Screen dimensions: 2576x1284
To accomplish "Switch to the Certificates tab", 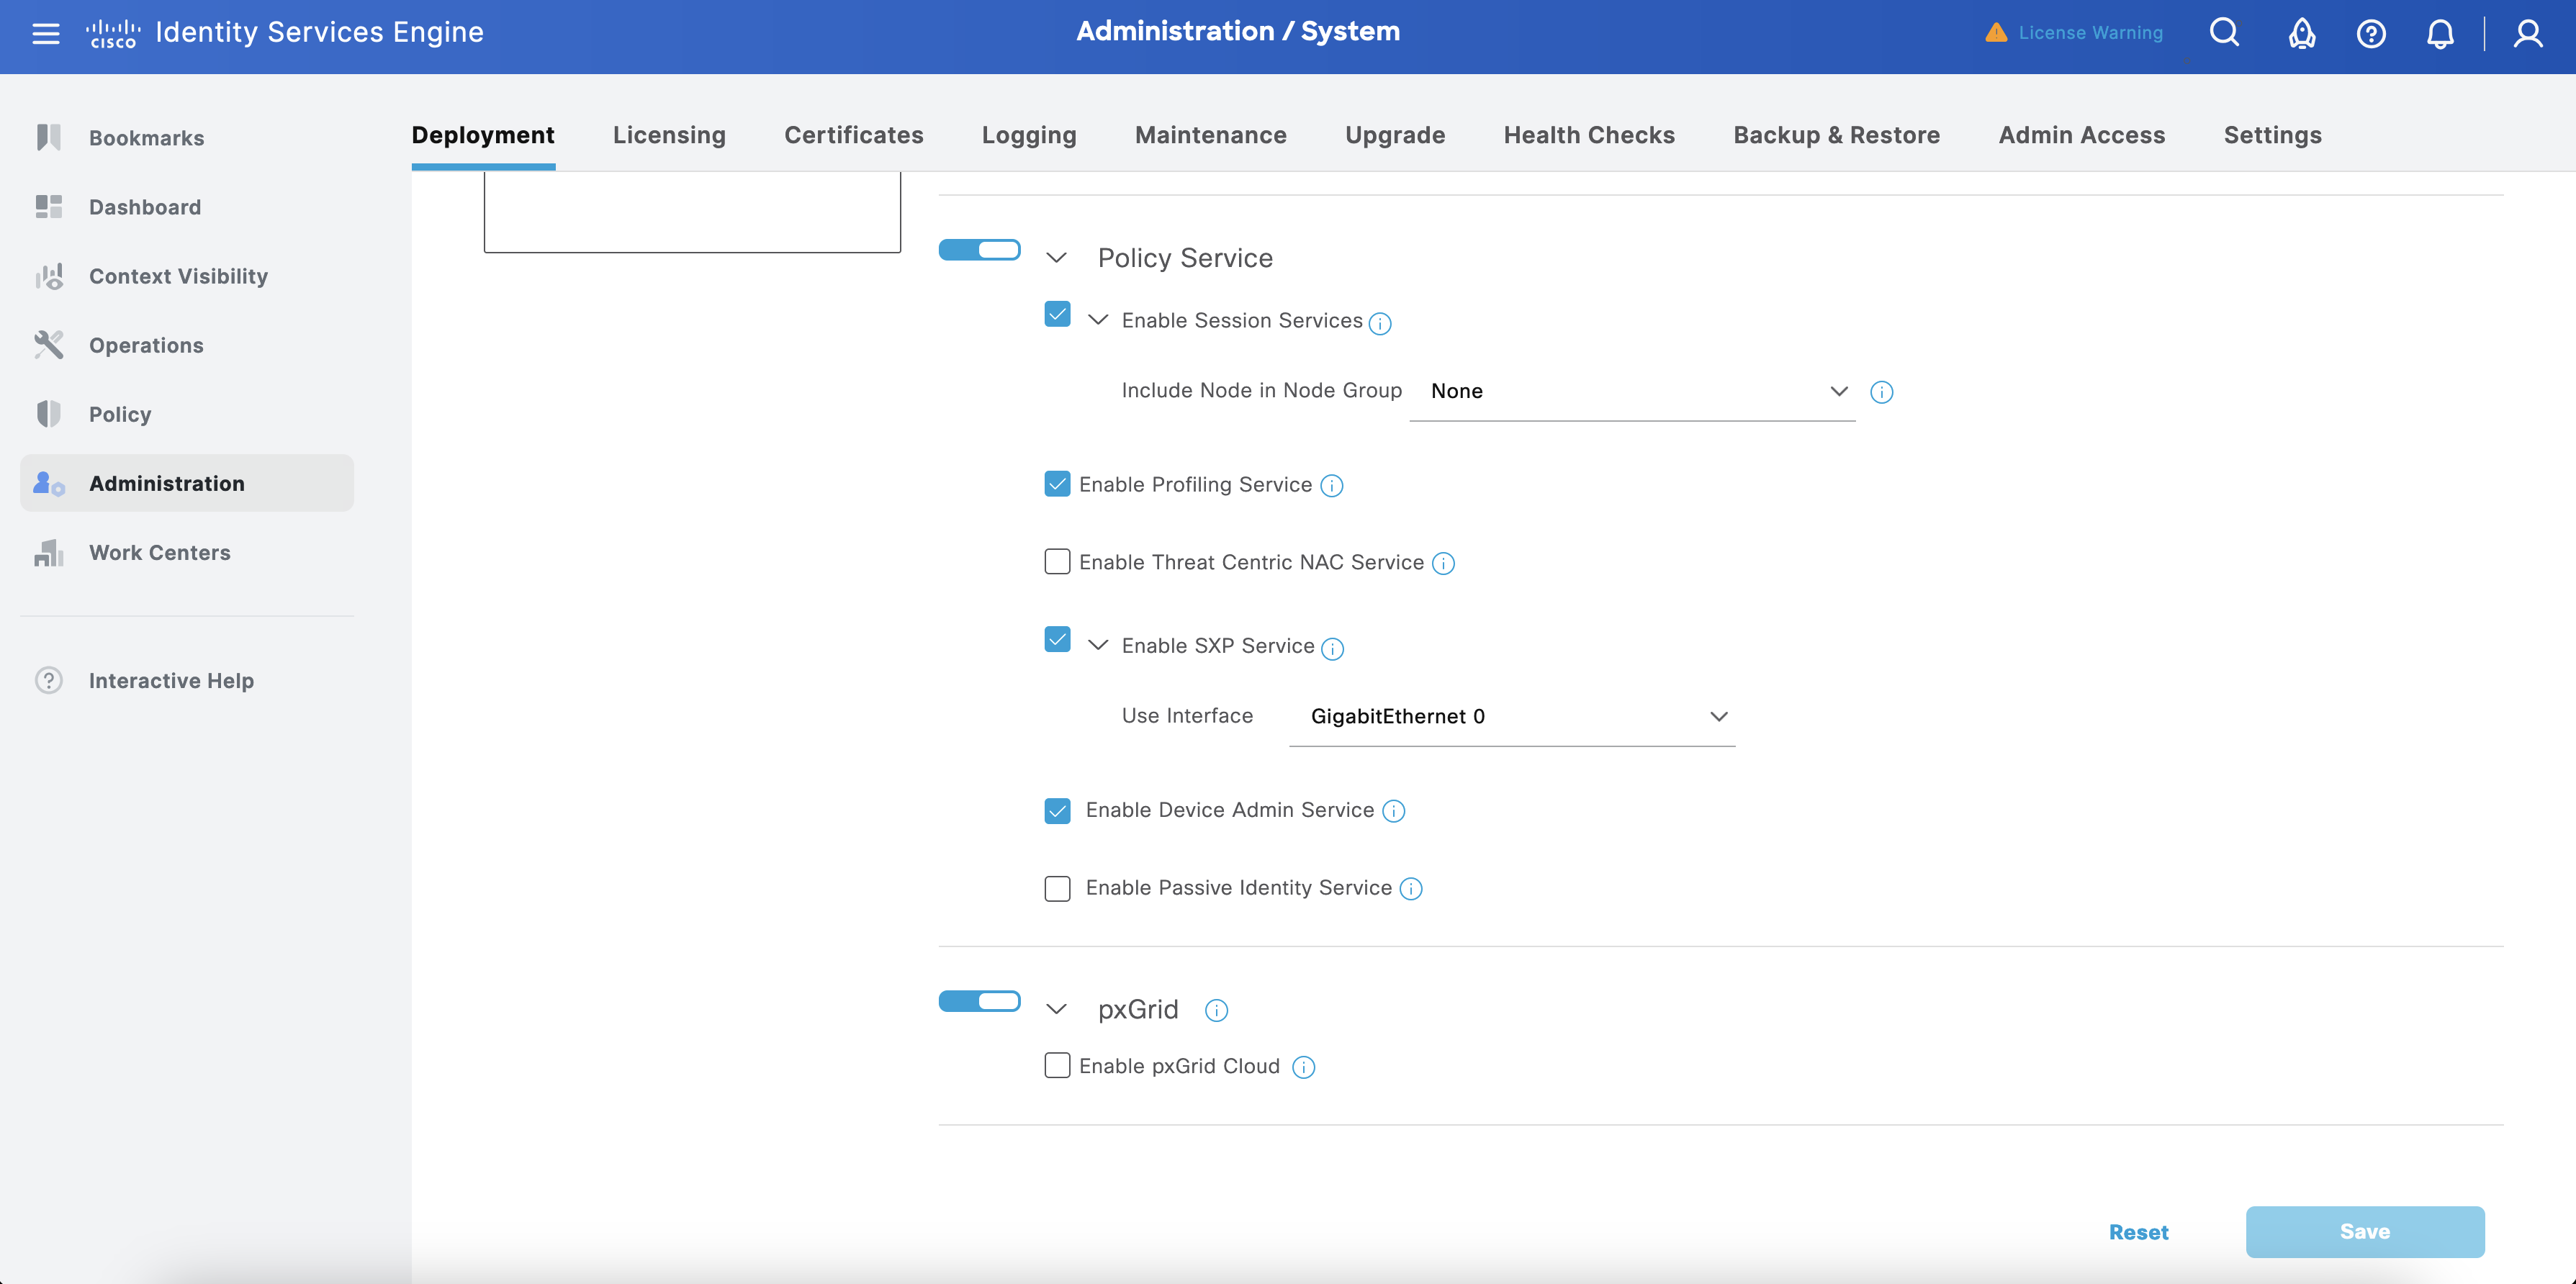I will (853, 135).
